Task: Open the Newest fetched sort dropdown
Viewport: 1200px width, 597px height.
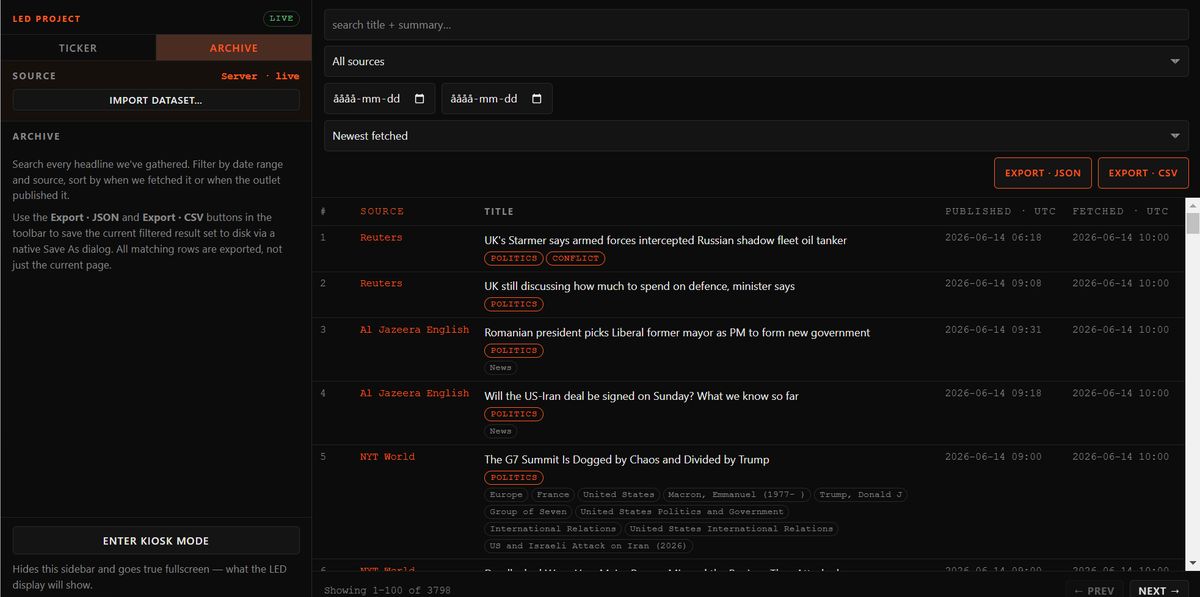Action: click(x=756, y=136)
